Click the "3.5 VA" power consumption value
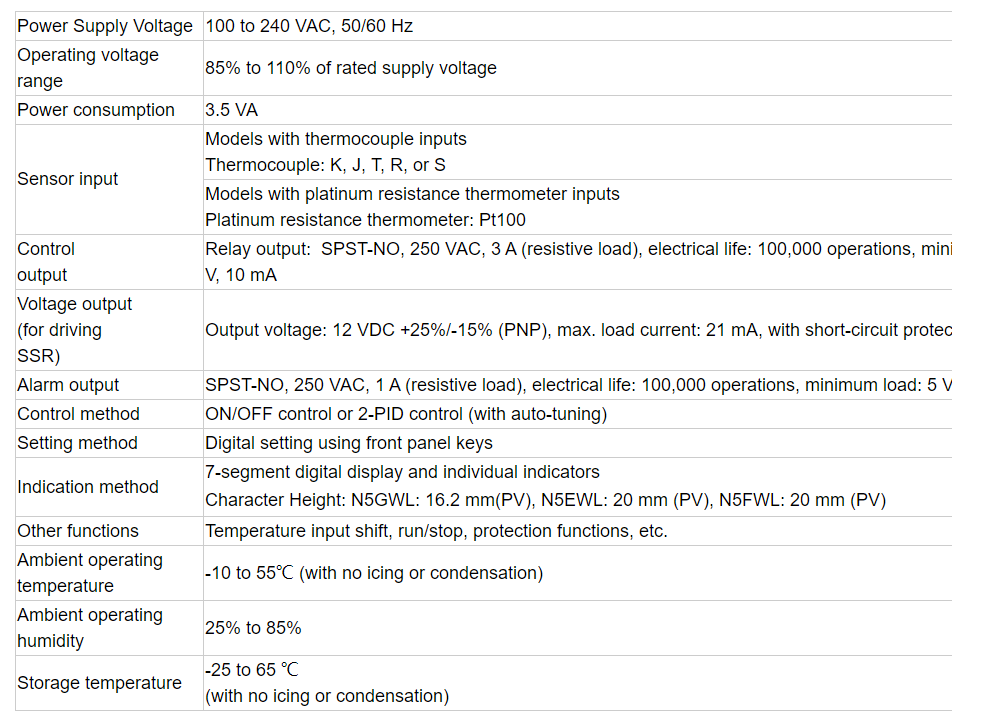 (x=231, y=110)
